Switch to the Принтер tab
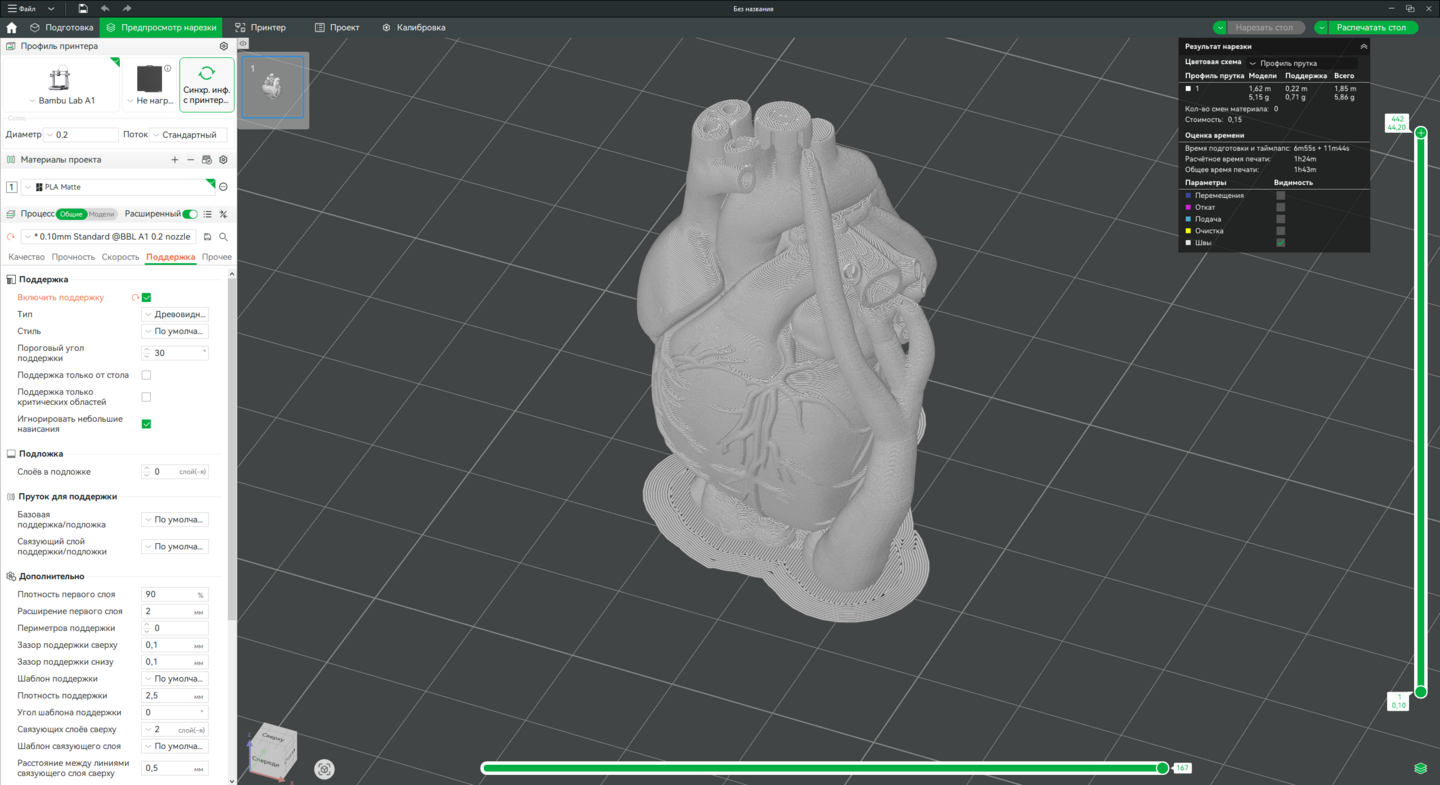The height and width of the screenshot is (785, 1440). pos(260,28)
